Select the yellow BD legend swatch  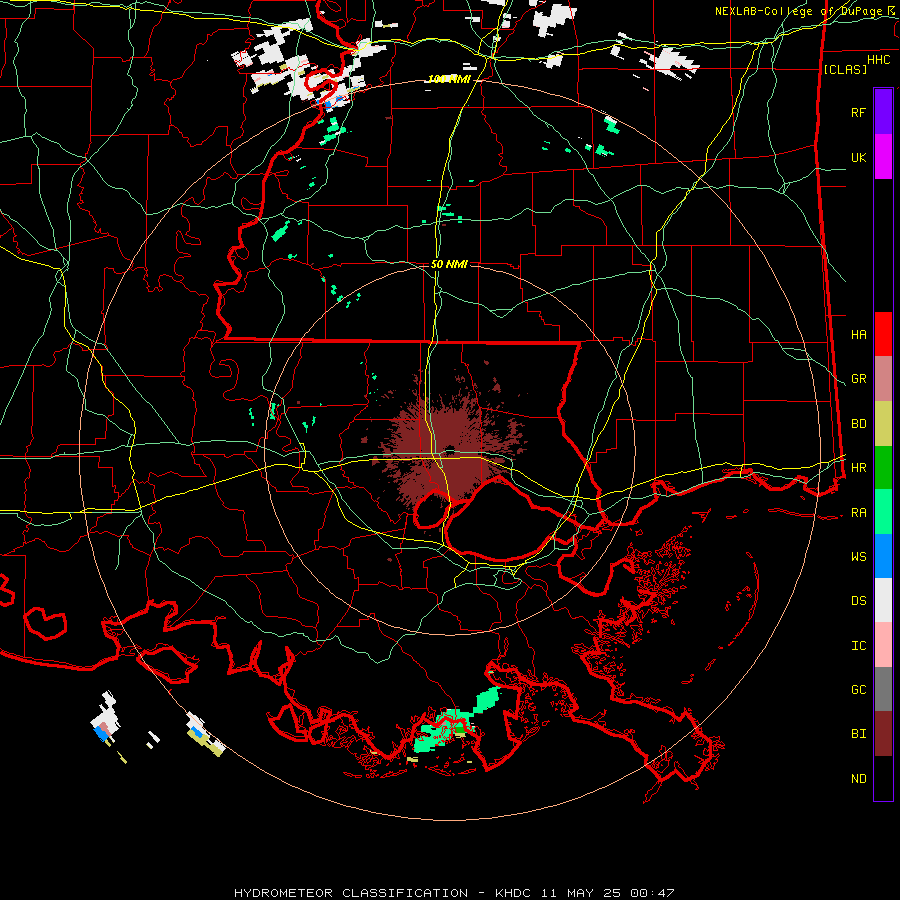click(883, 424)
